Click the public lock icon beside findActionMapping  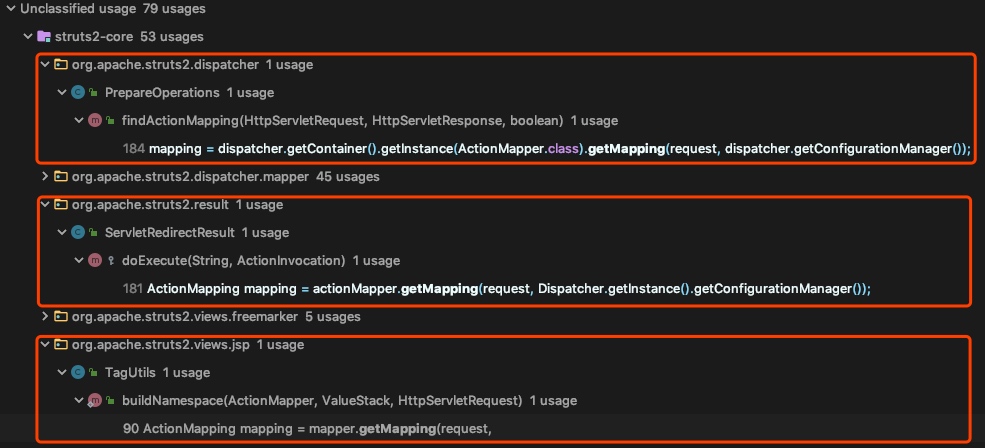110,120
